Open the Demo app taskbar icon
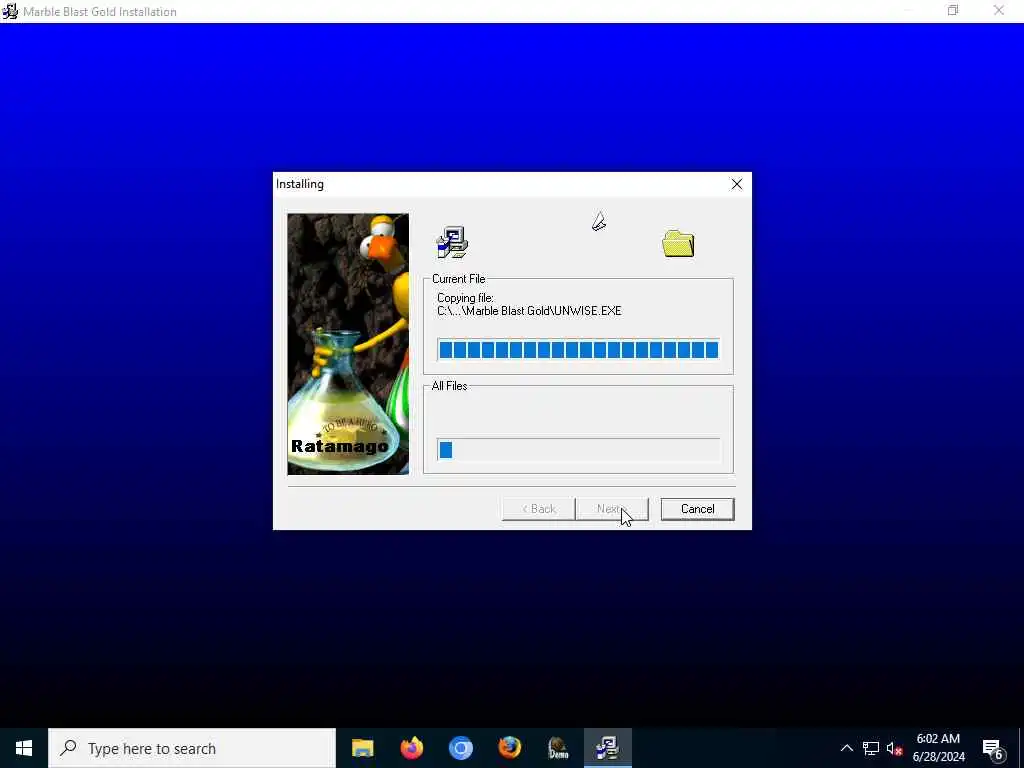Screen dimensions: 1024x768 coord(558,748)
